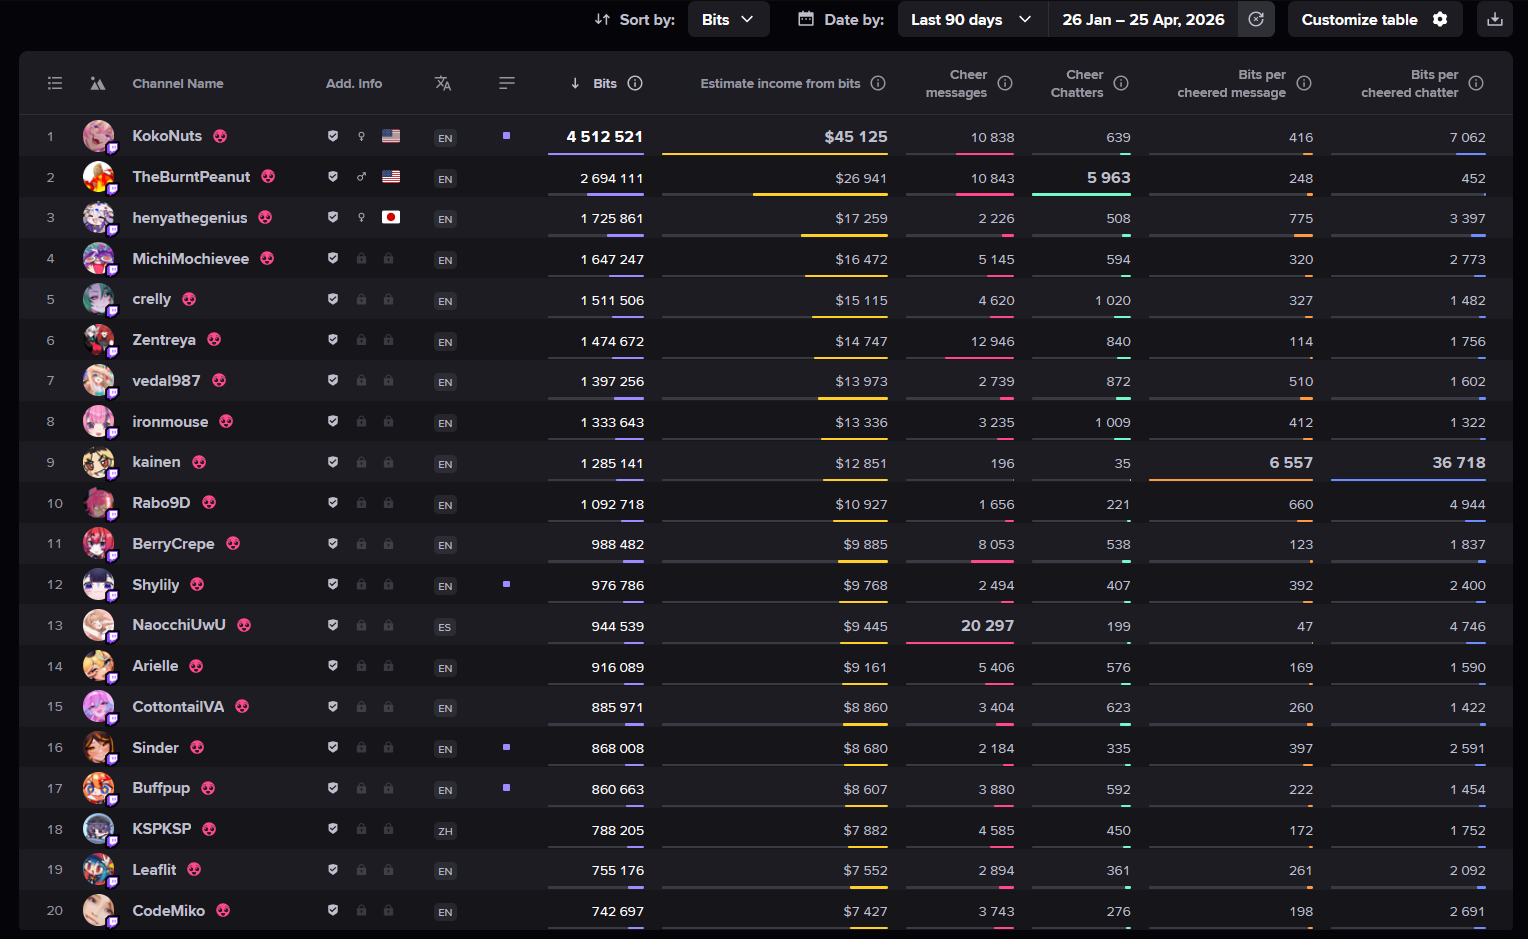Click the $45 125 income value
1528x939 pixels.
[x=856, y=136]
